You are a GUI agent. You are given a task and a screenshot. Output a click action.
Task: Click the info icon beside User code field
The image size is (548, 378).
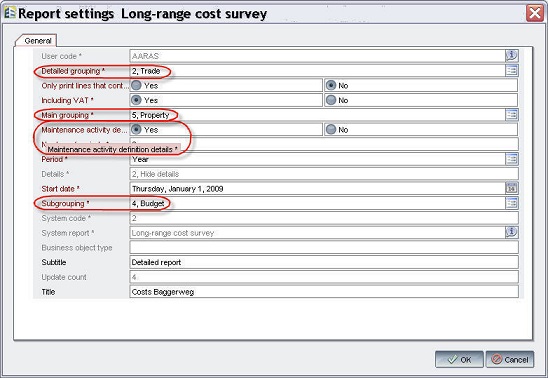pyautogui.click(x=512, y=56)
